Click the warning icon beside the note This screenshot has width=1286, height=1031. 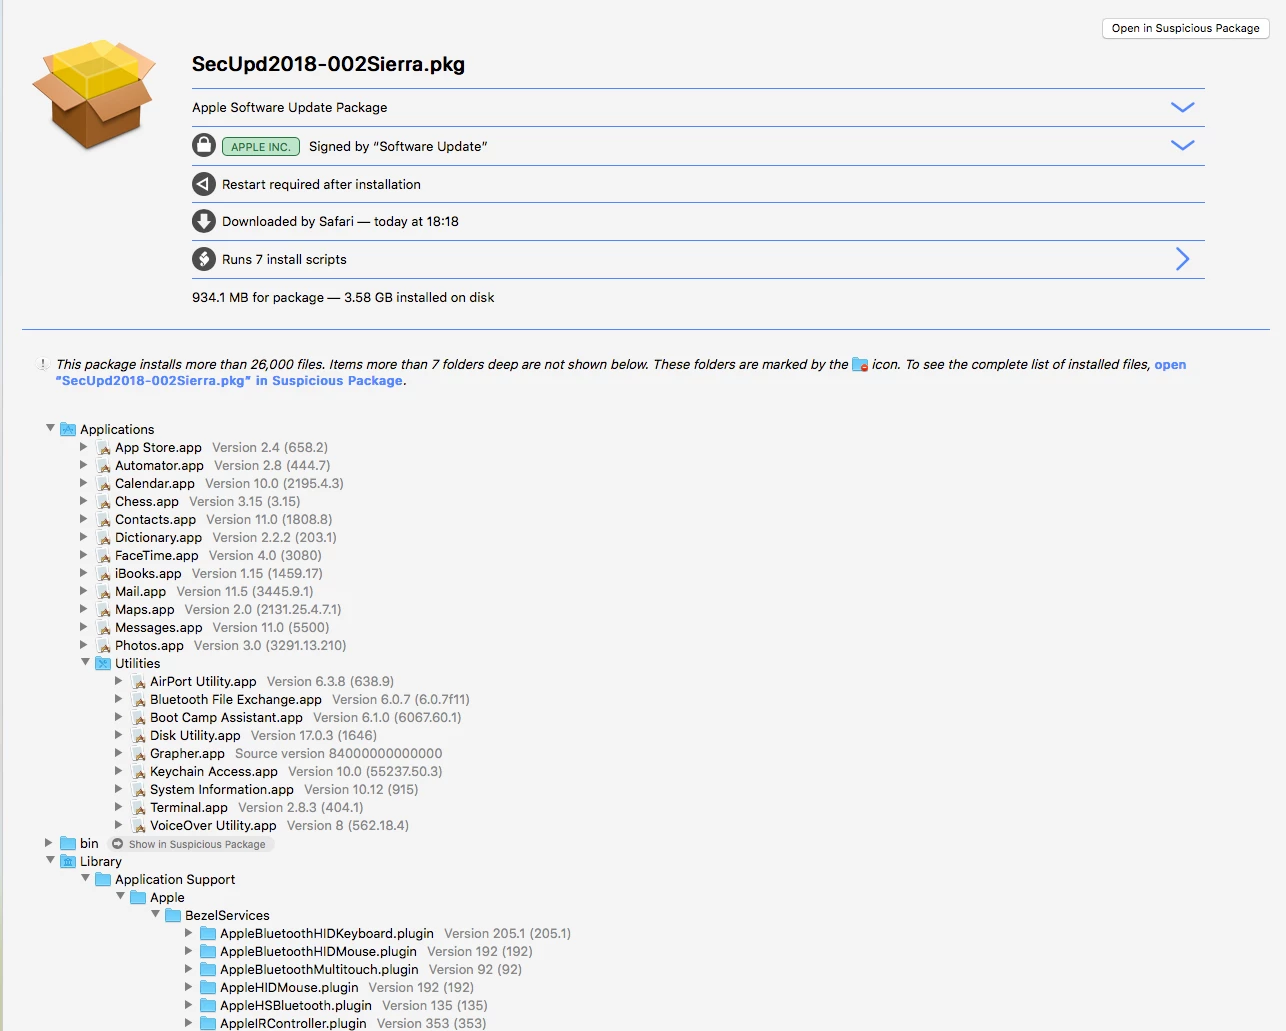point(43,364)
